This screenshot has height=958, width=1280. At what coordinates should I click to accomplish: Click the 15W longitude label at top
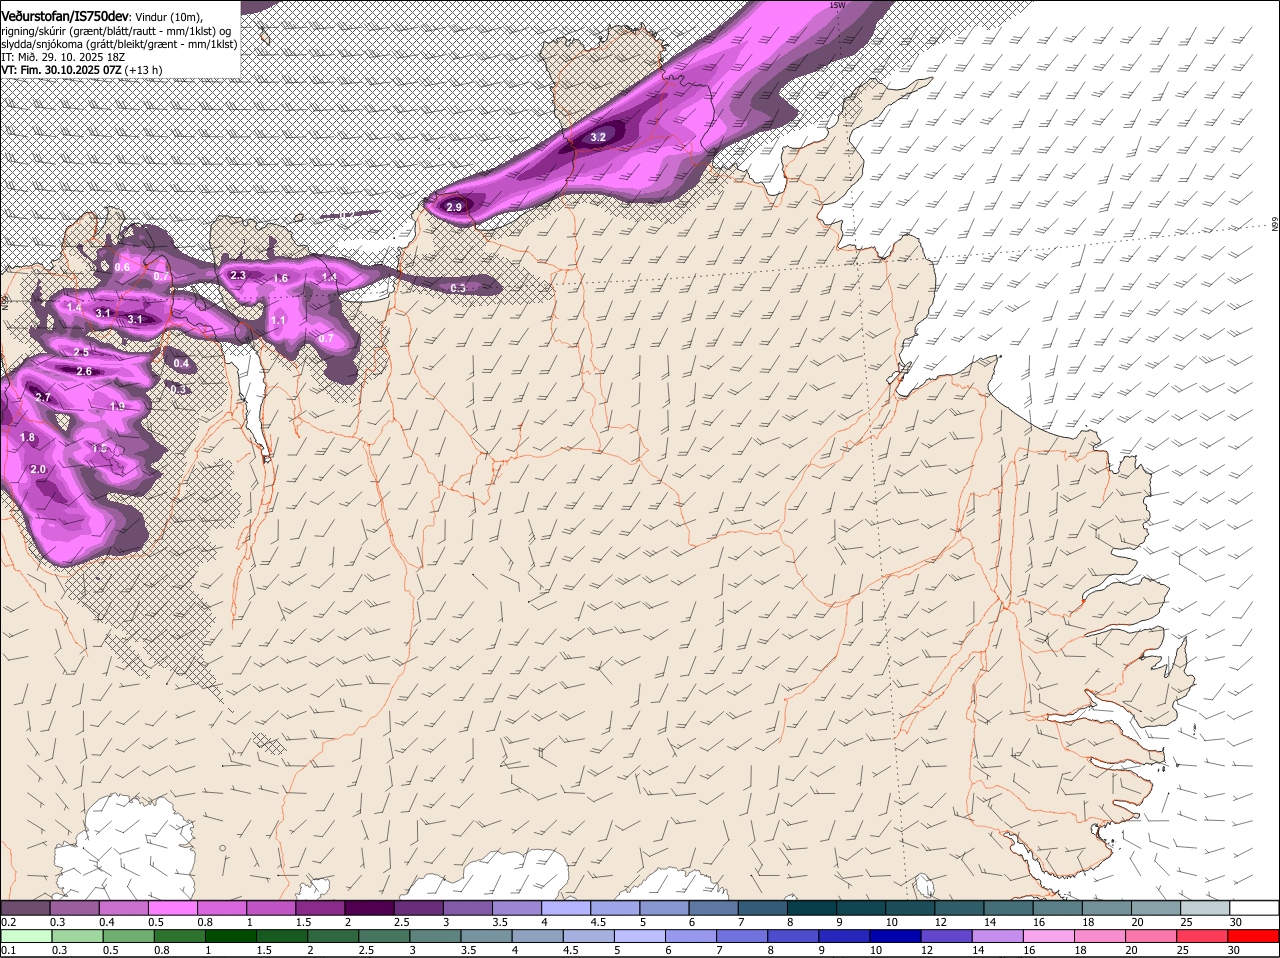click(837, 5)
